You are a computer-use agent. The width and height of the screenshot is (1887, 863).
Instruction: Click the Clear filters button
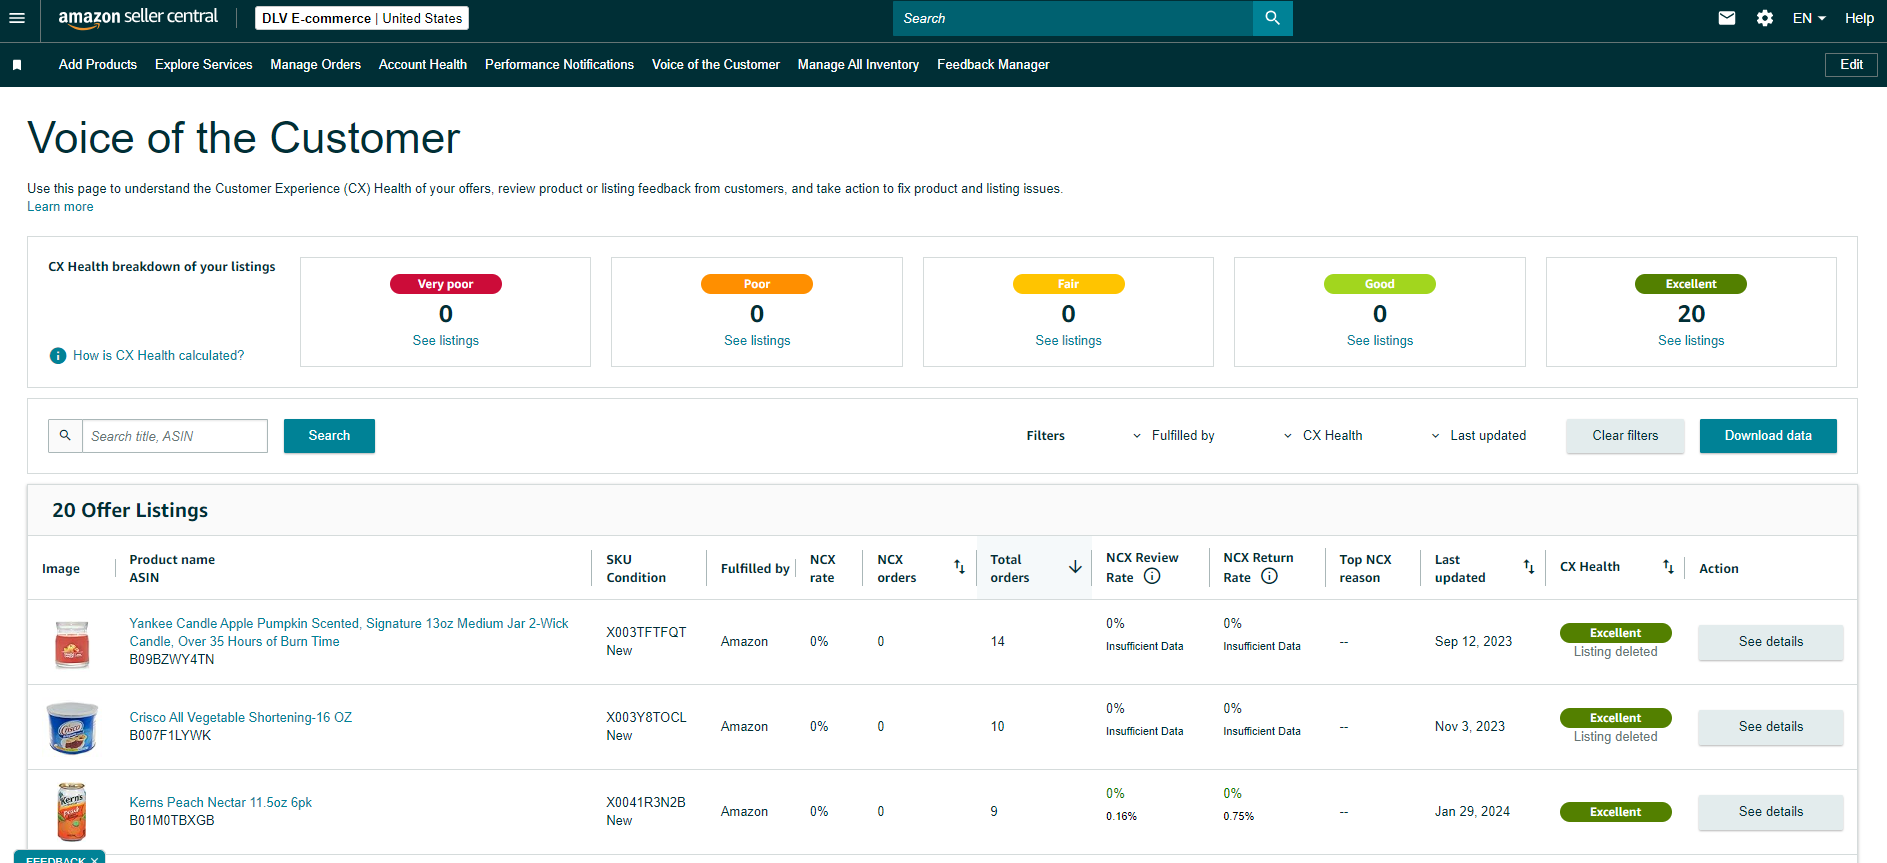click(1625, 436)
